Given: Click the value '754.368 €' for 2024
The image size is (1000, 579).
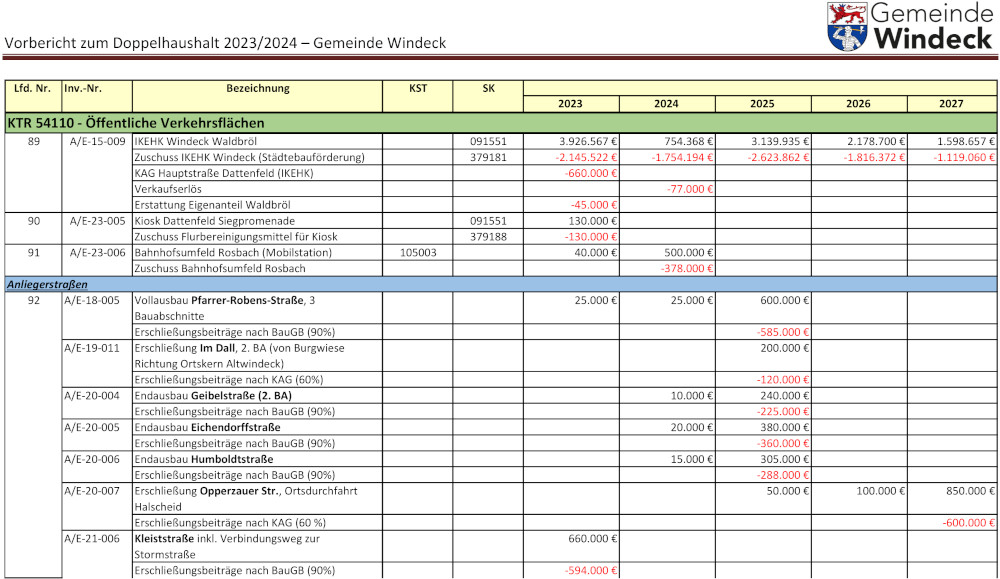Looking at the screenshot, I should tap(689, 142).
